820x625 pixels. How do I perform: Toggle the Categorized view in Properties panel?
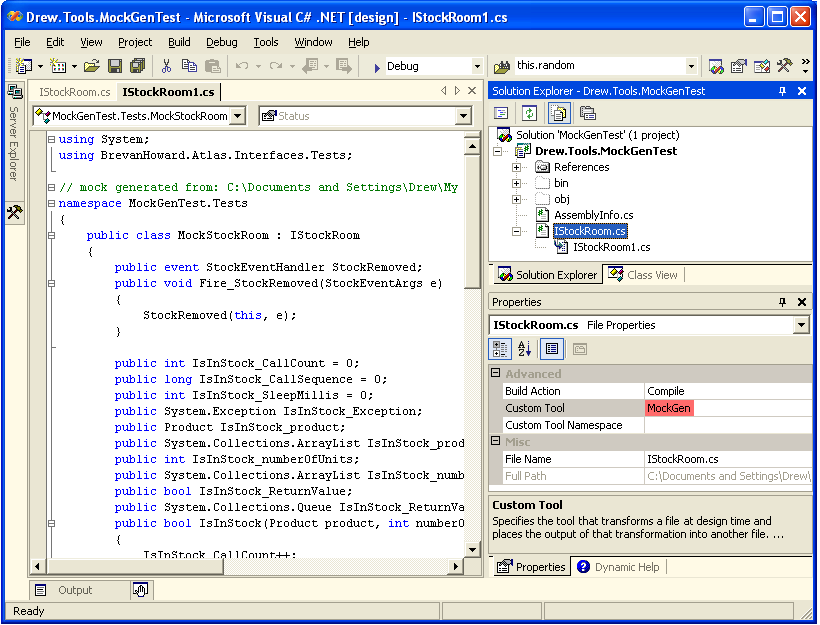click(499, 349)
